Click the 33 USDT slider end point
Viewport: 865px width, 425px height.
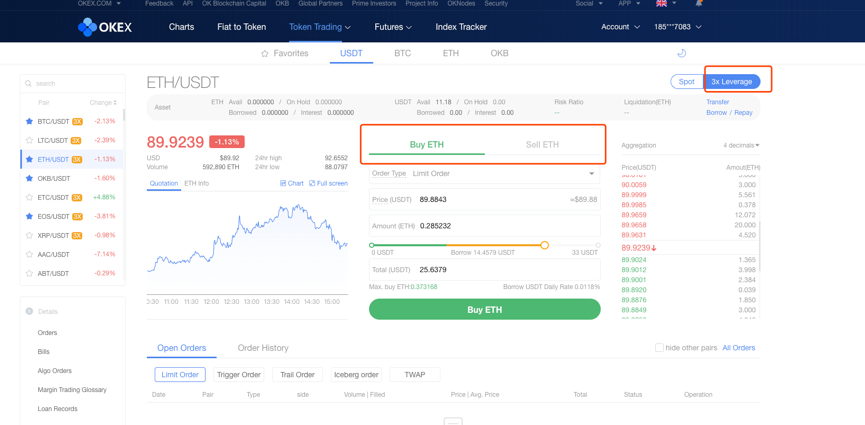pyautogui.click(x=598, y=245)
